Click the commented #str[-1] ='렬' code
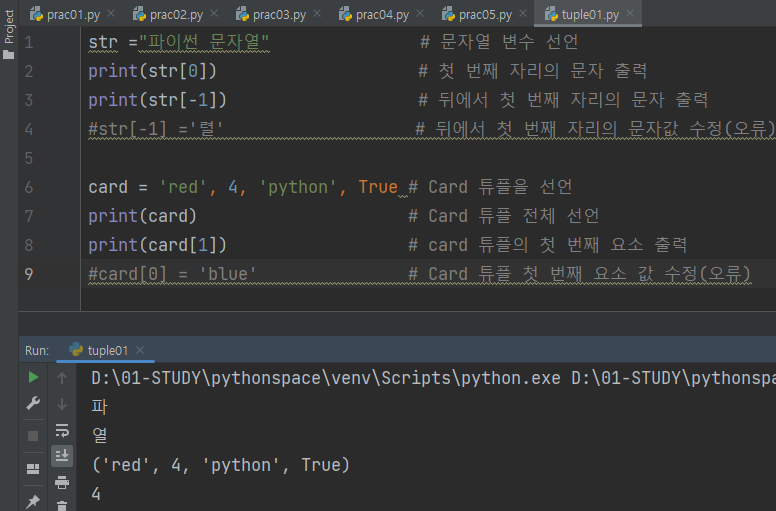Viewport: 776px width, 511px height. (156, 129)
